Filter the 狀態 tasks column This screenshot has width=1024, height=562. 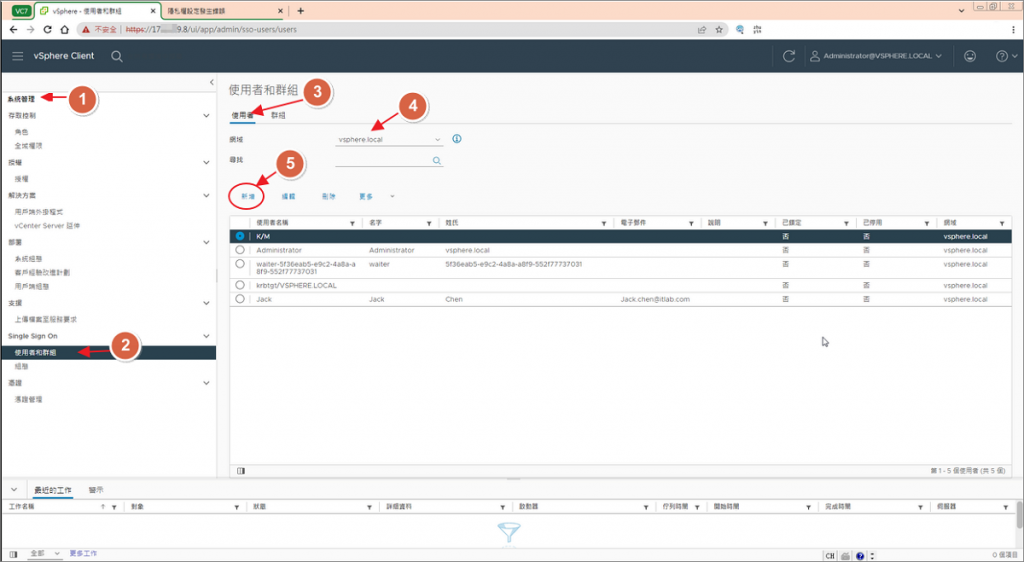371,507
